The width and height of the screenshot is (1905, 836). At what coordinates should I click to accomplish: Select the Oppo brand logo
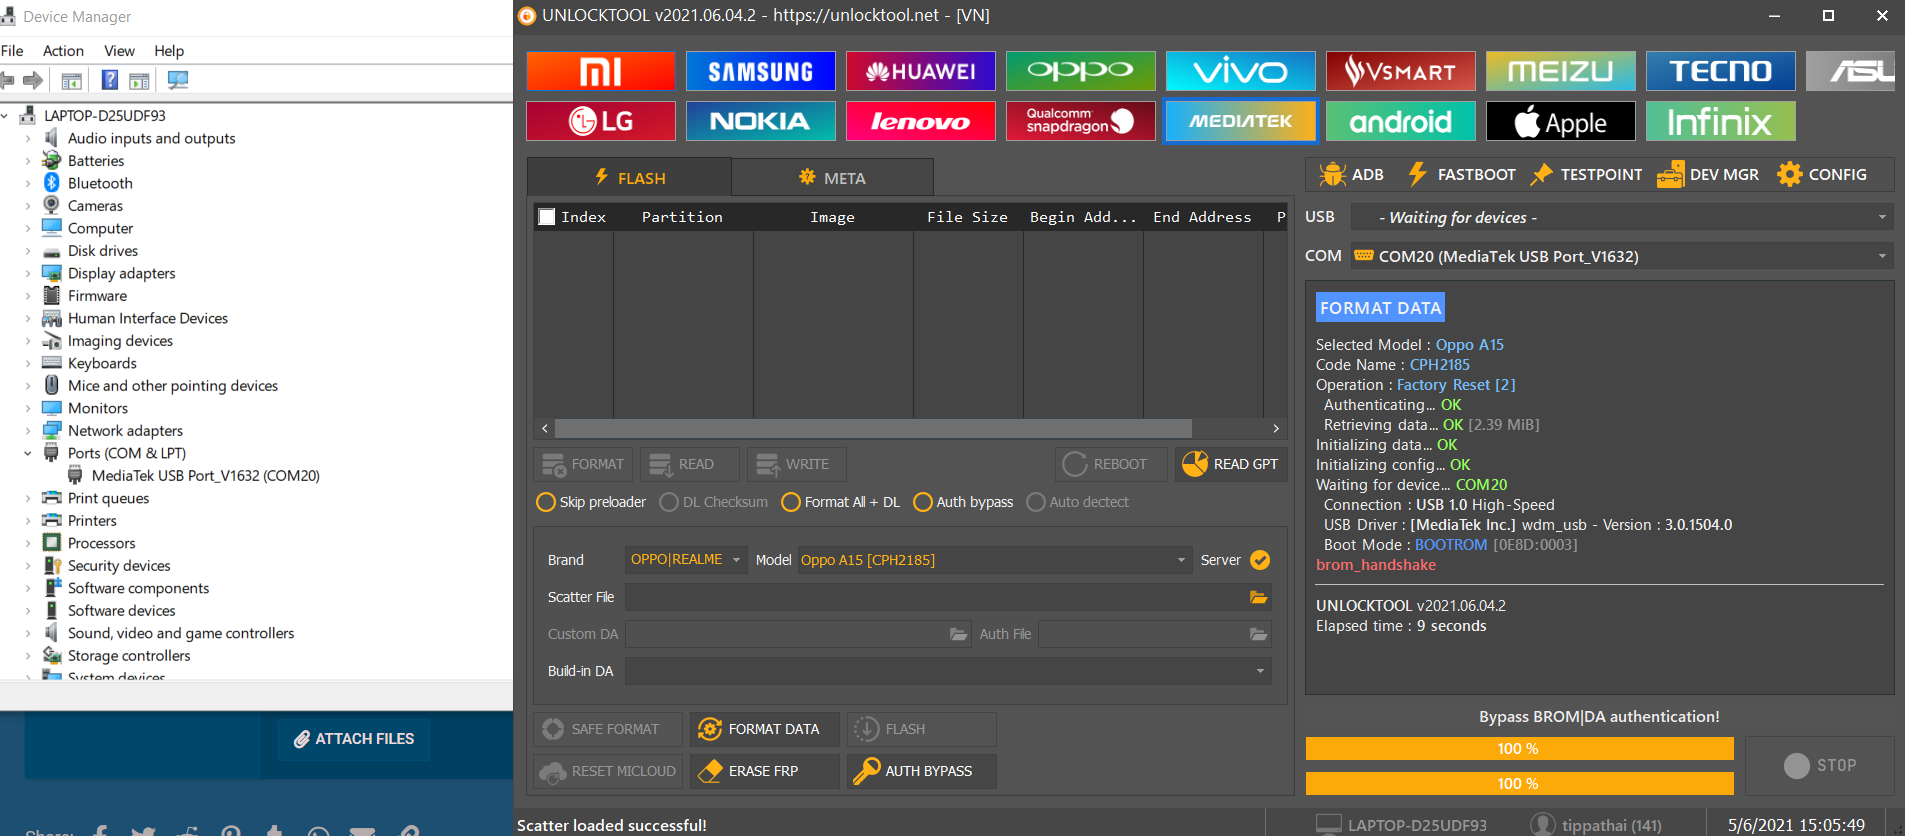coord(1081,71)
